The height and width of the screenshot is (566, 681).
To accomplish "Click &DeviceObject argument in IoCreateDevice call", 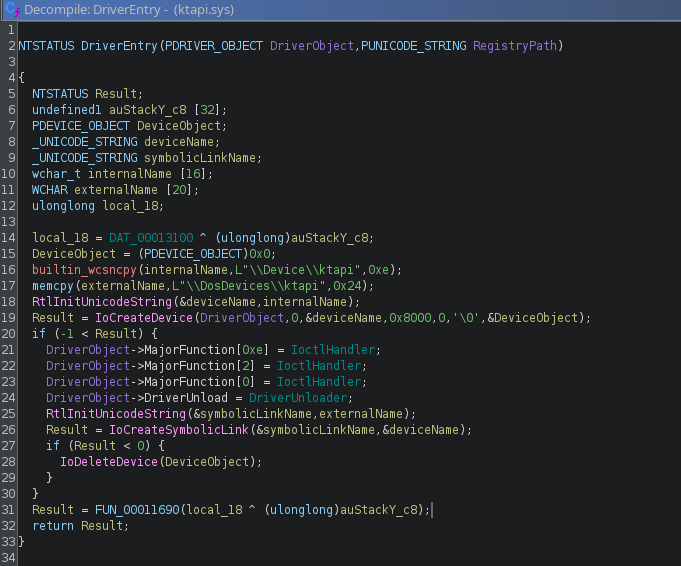I will click(x=532, y=318).
